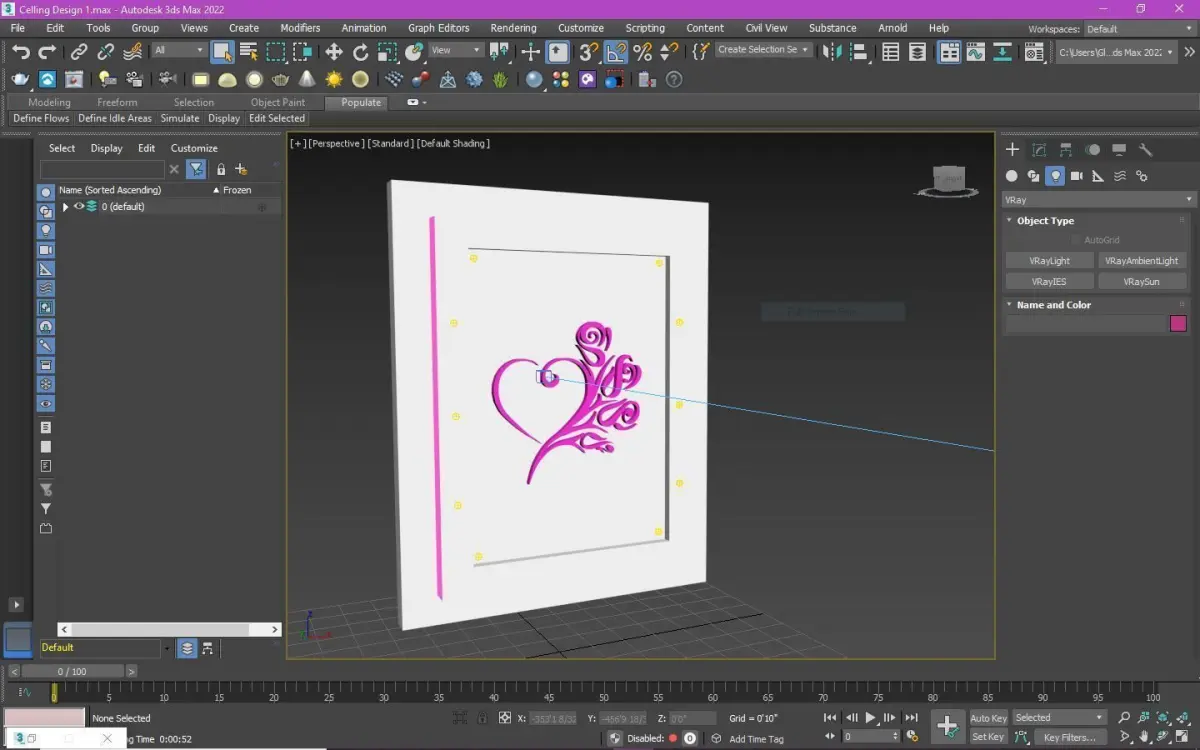1200x750 pixels.
Task: Undo the last action
Action: [x=21, y=51]
